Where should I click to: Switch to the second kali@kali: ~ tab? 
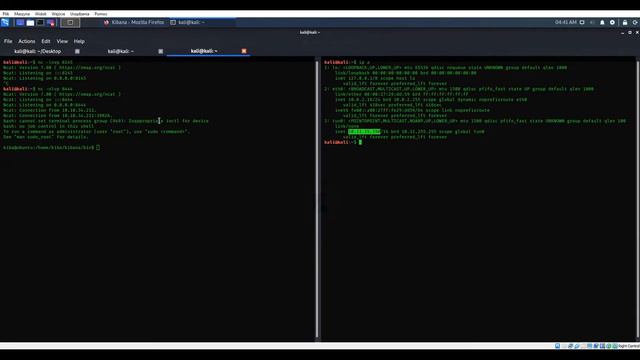point(121,51)
